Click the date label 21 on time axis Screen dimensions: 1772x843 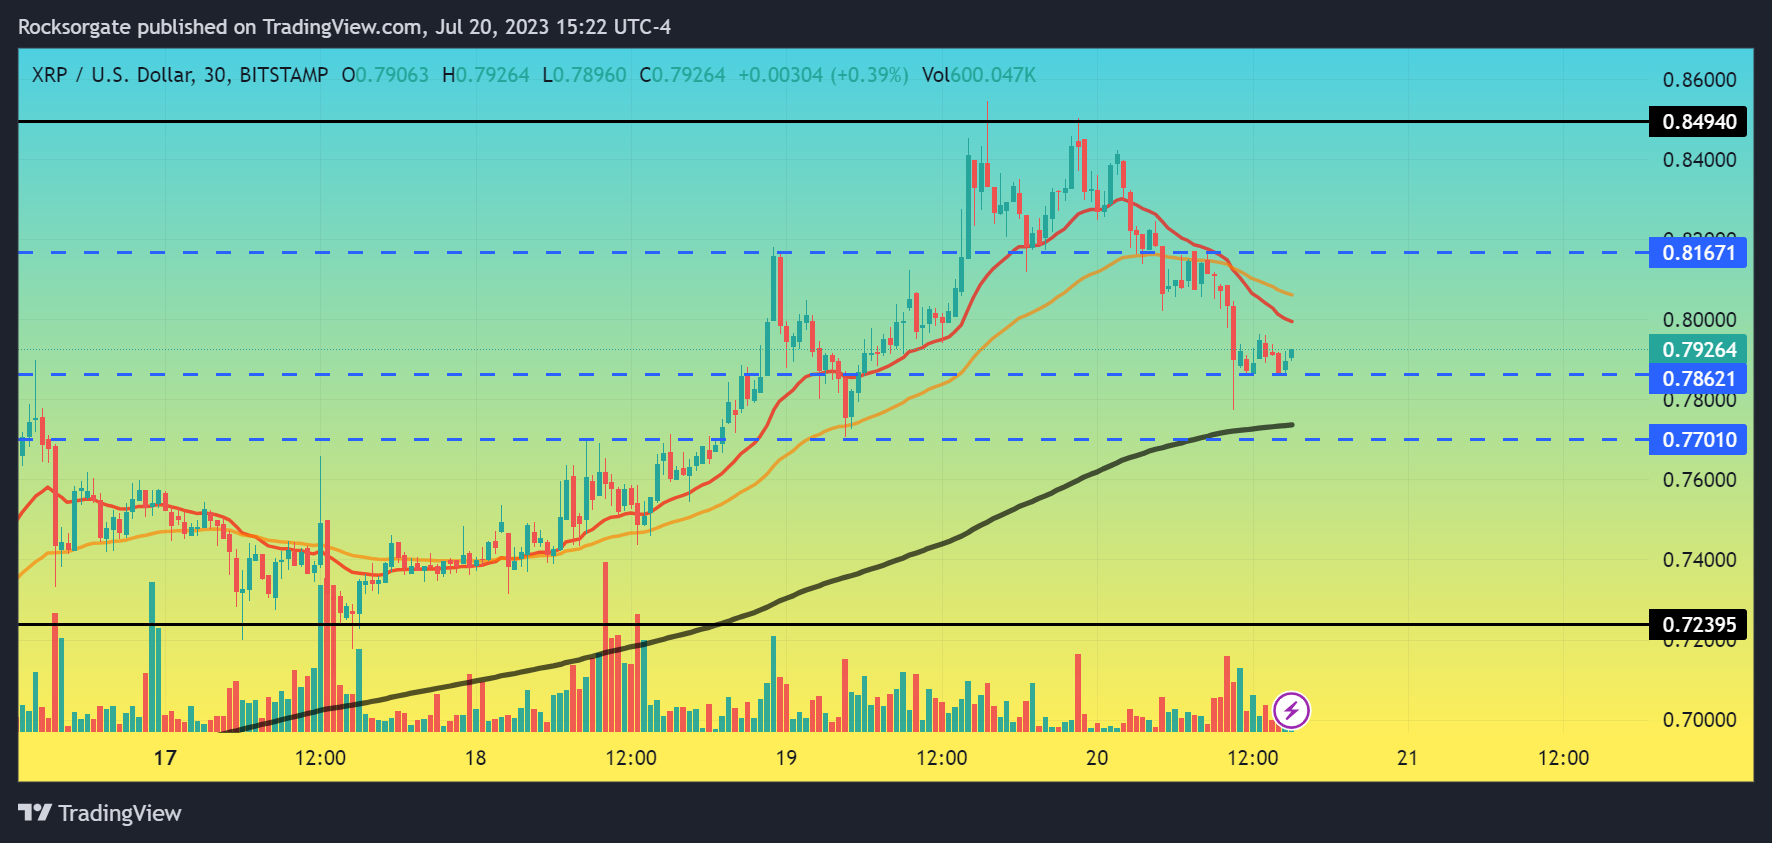pyautogui.click(x=1407, y=758)
